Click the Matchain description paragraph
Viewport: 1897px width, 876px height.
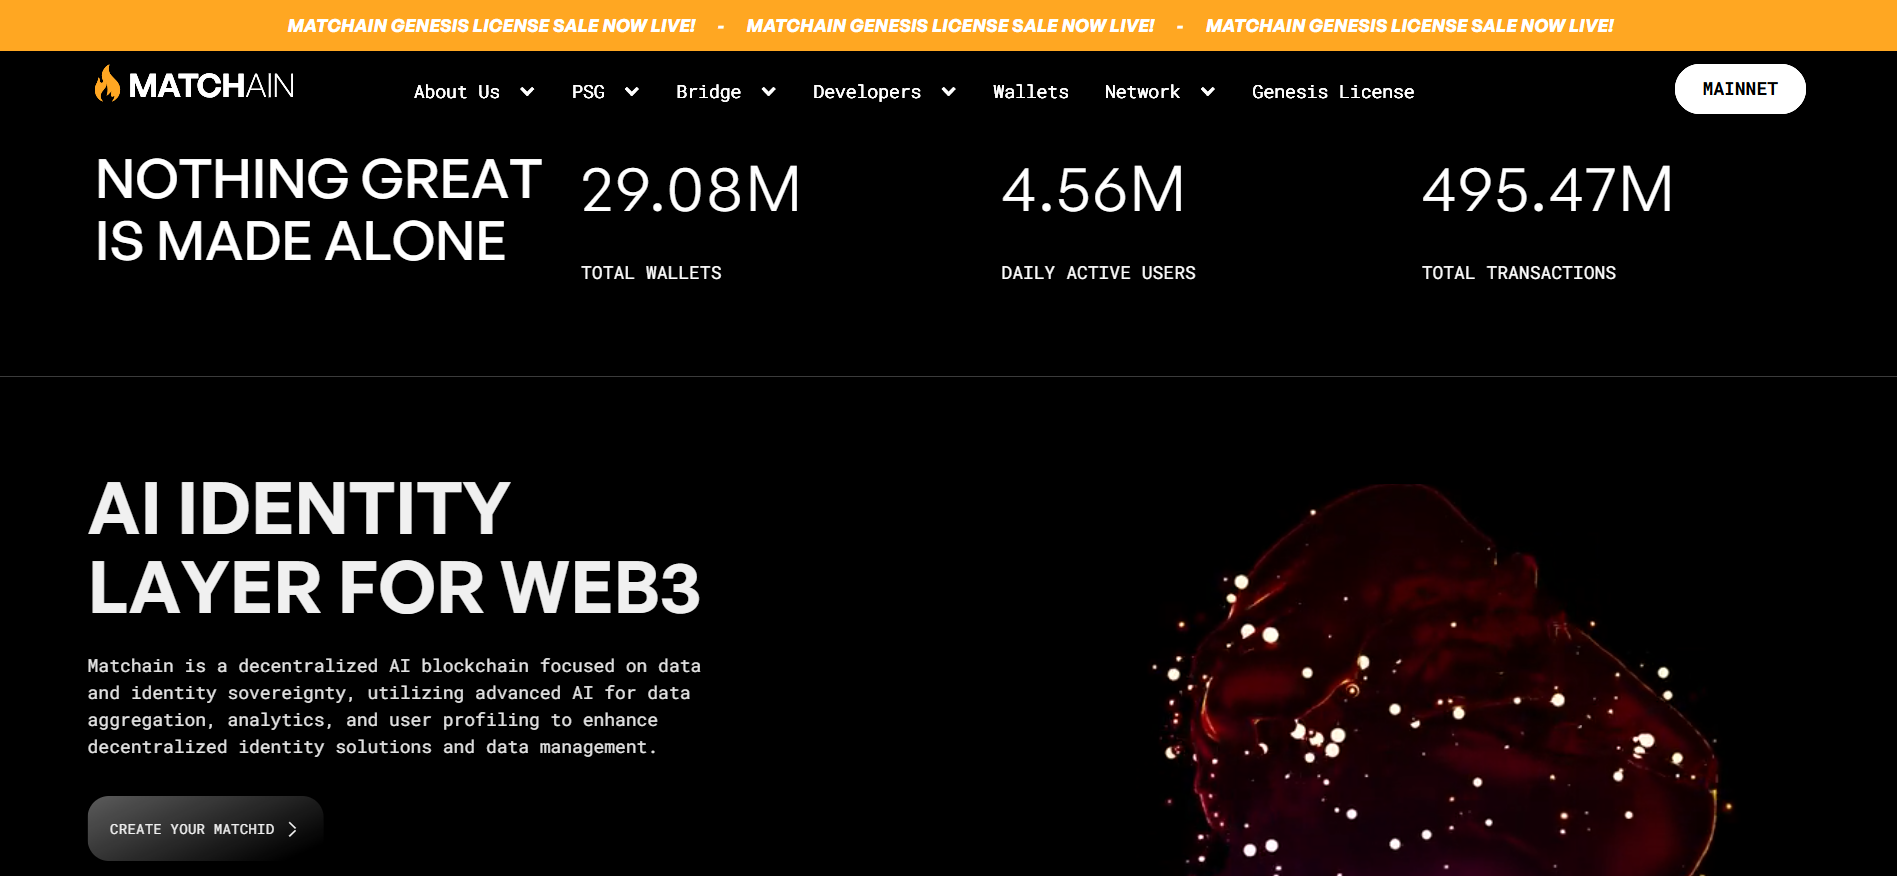coord(394,706)
